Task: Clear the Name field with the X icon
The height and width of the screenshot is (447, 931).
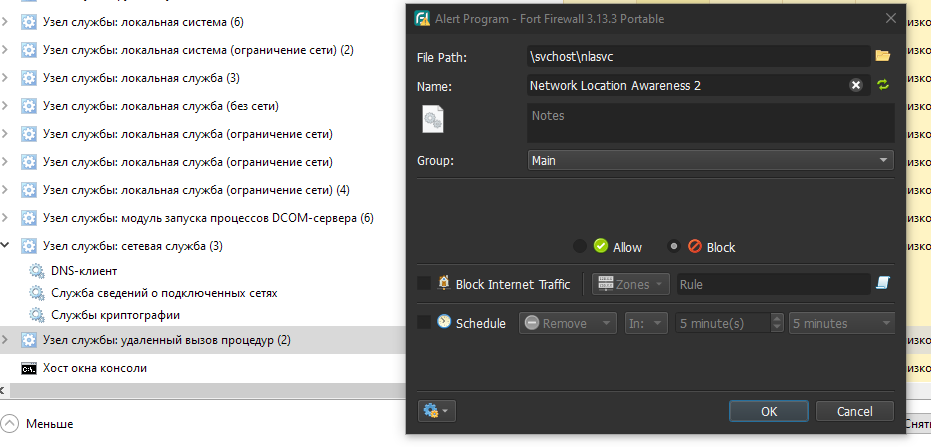Action: coord(856,85)
